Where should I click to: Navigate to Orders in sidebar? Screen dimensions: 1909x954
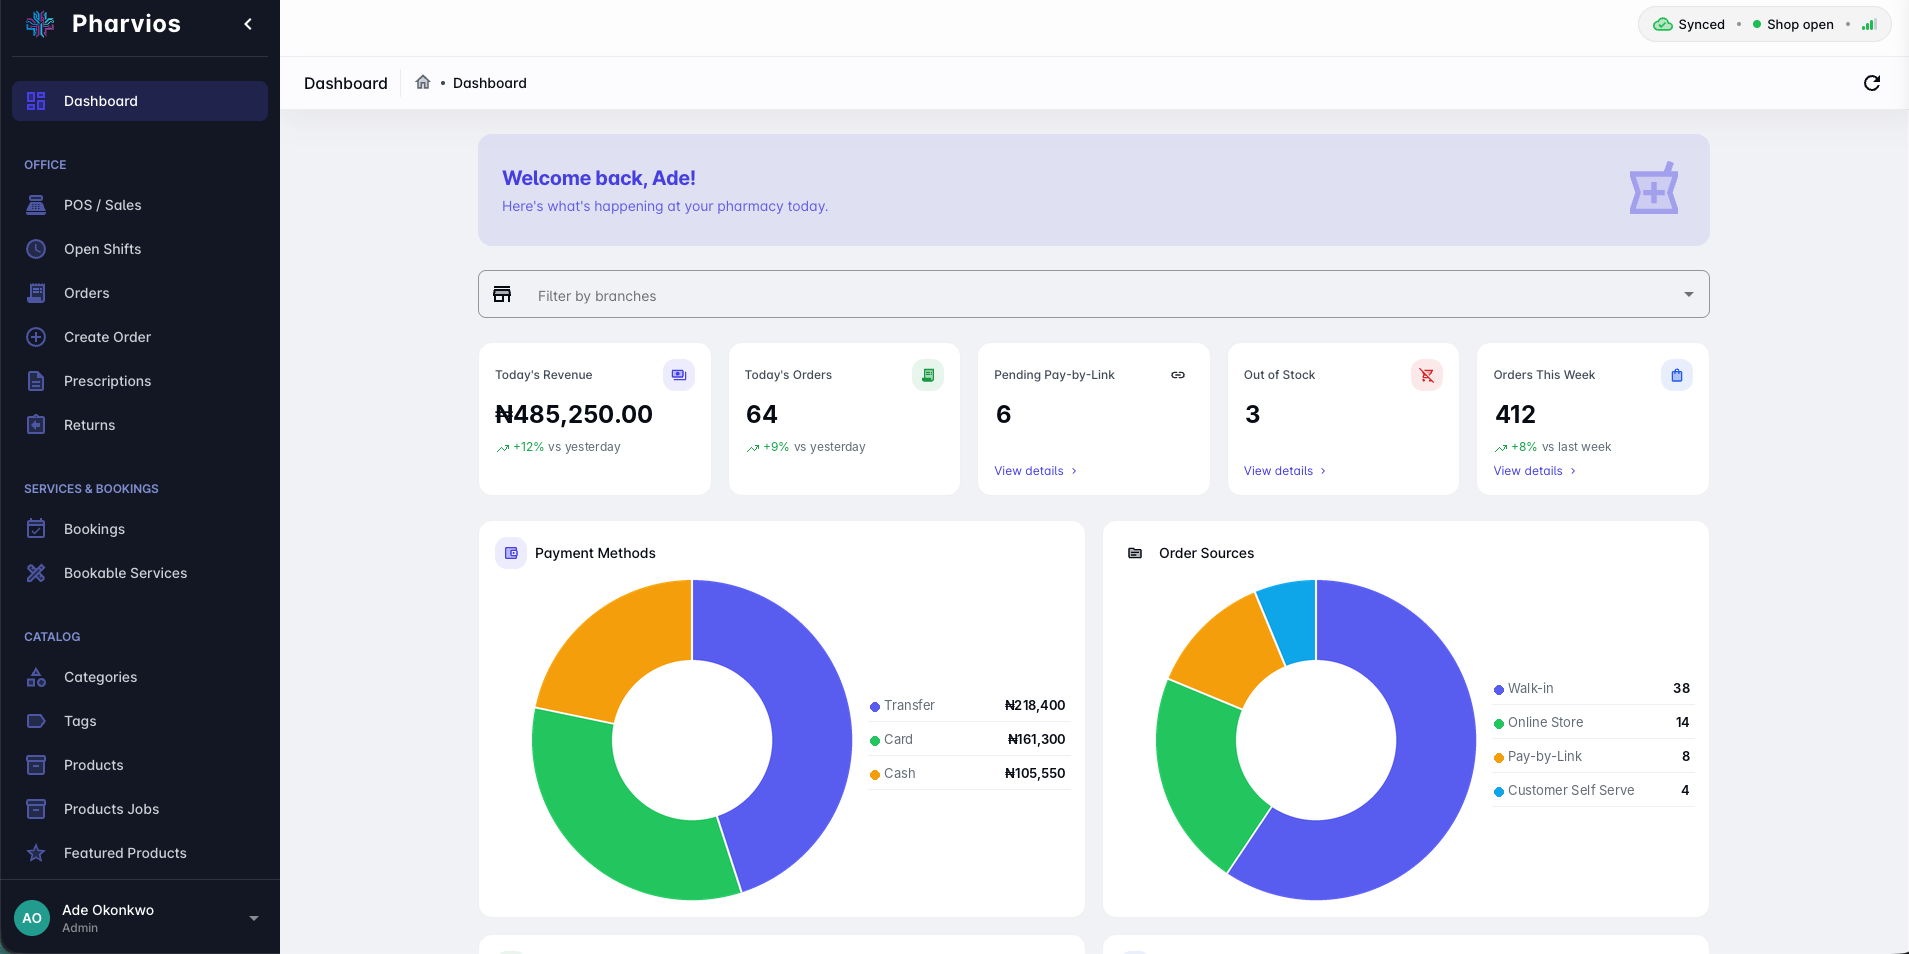click(x=140, y=293)
